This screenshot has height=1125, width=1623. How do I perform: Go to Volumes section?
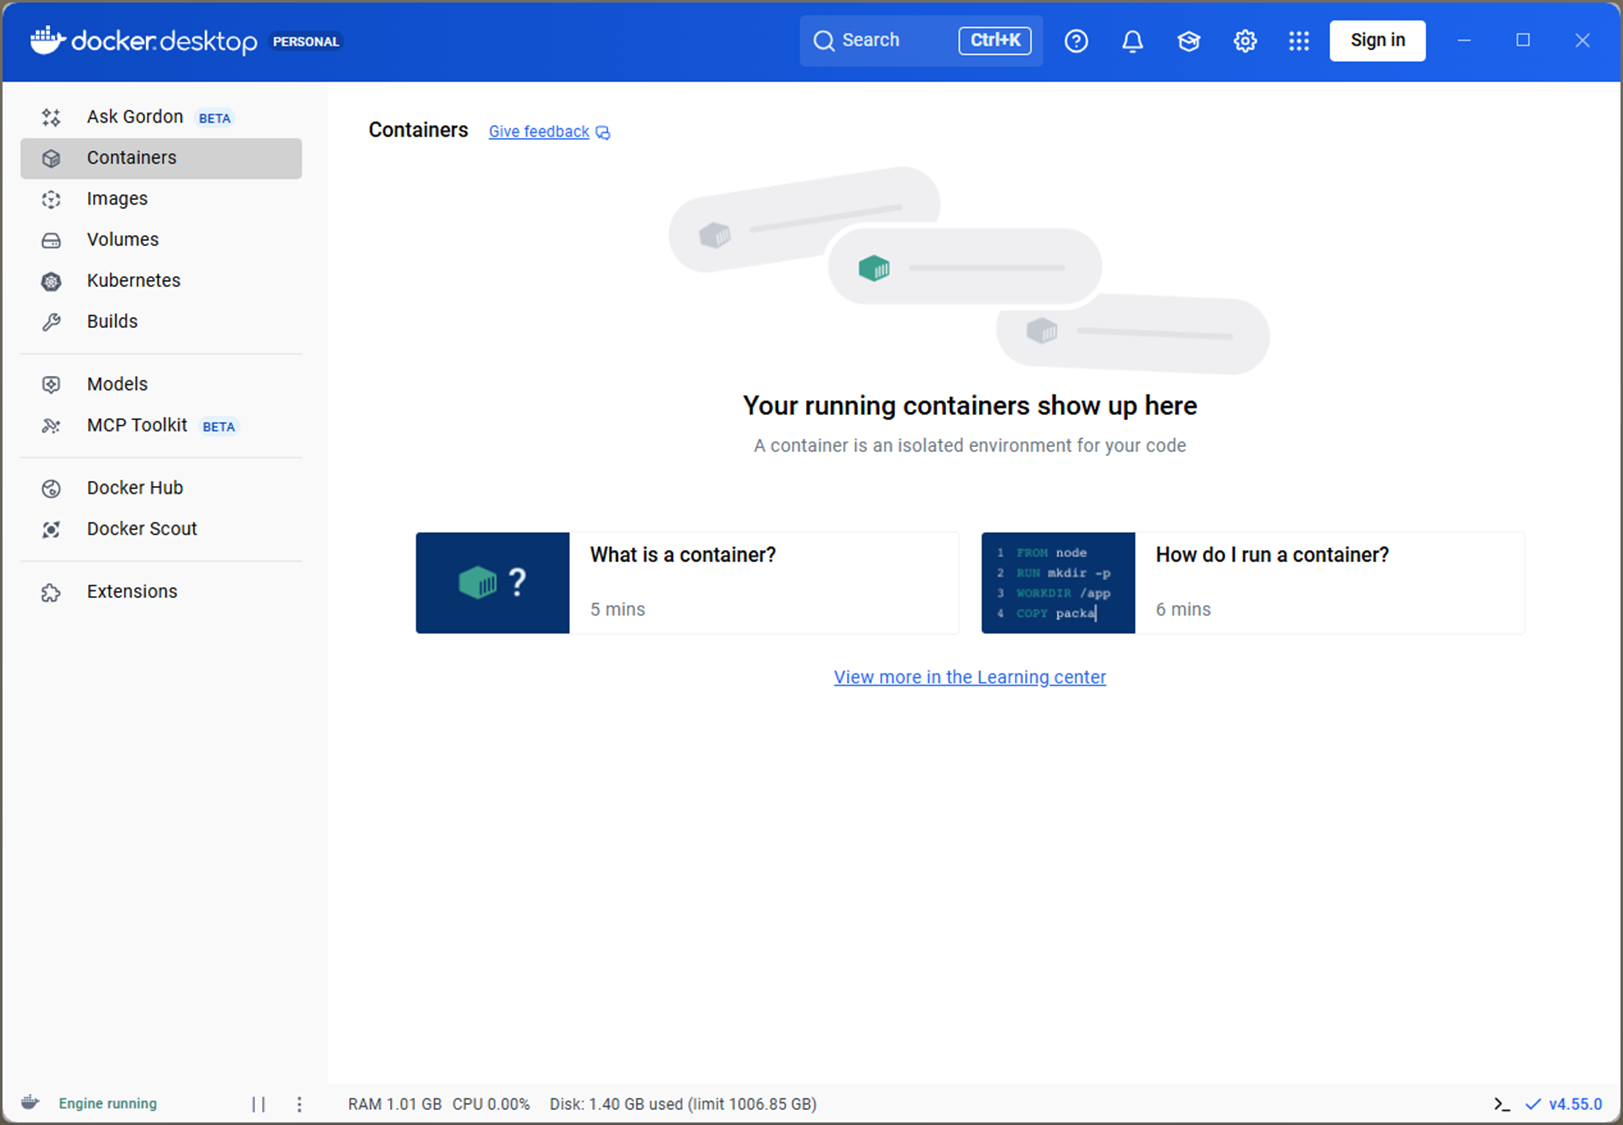pyautogui.click(x=161, y=240)
